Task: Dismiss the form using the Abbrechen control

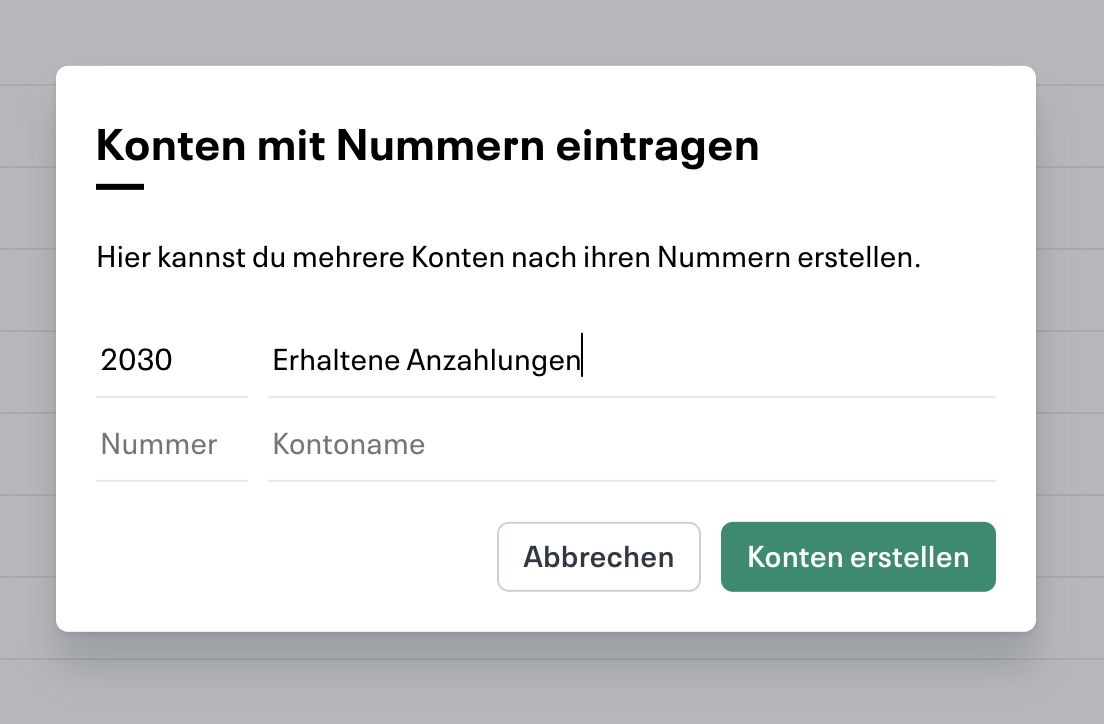Action: (598, 557)
